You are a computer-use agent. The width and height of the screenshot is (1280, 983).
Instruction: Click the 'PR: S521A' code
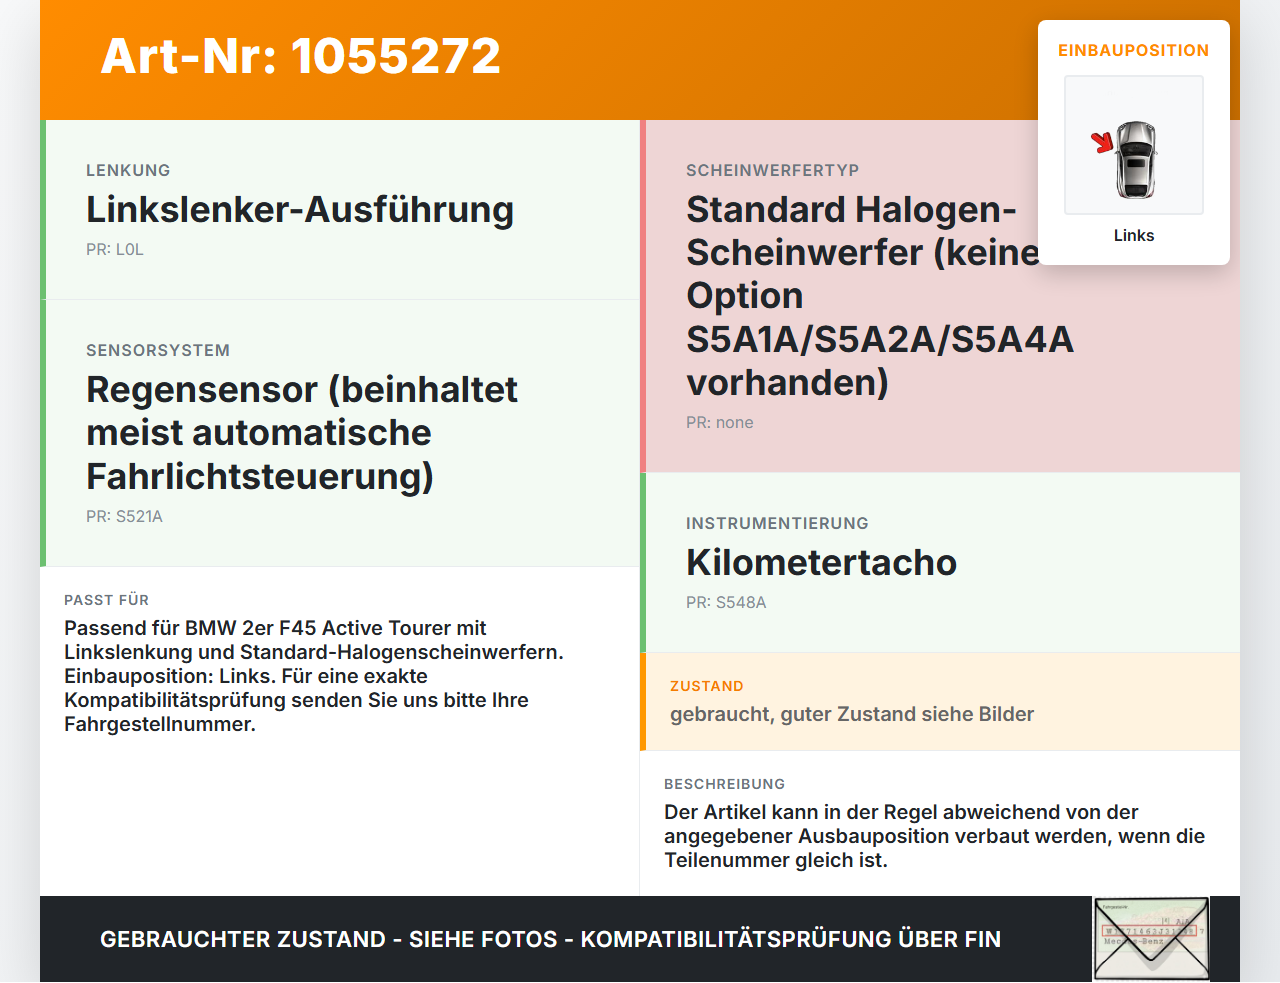pos(124,517)
